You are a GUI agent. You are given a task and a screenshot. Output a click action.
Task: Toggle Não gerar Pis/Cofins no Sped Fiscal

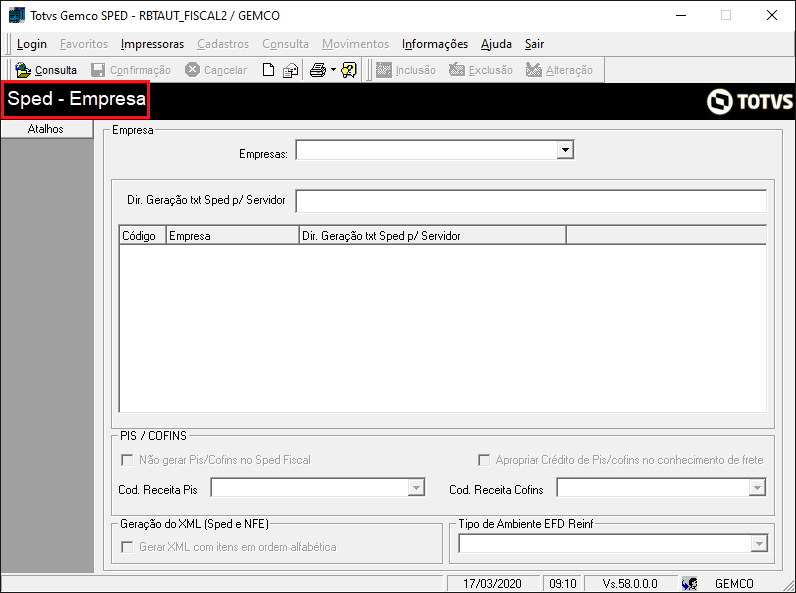pyautogui.click(x=127, y=460)
